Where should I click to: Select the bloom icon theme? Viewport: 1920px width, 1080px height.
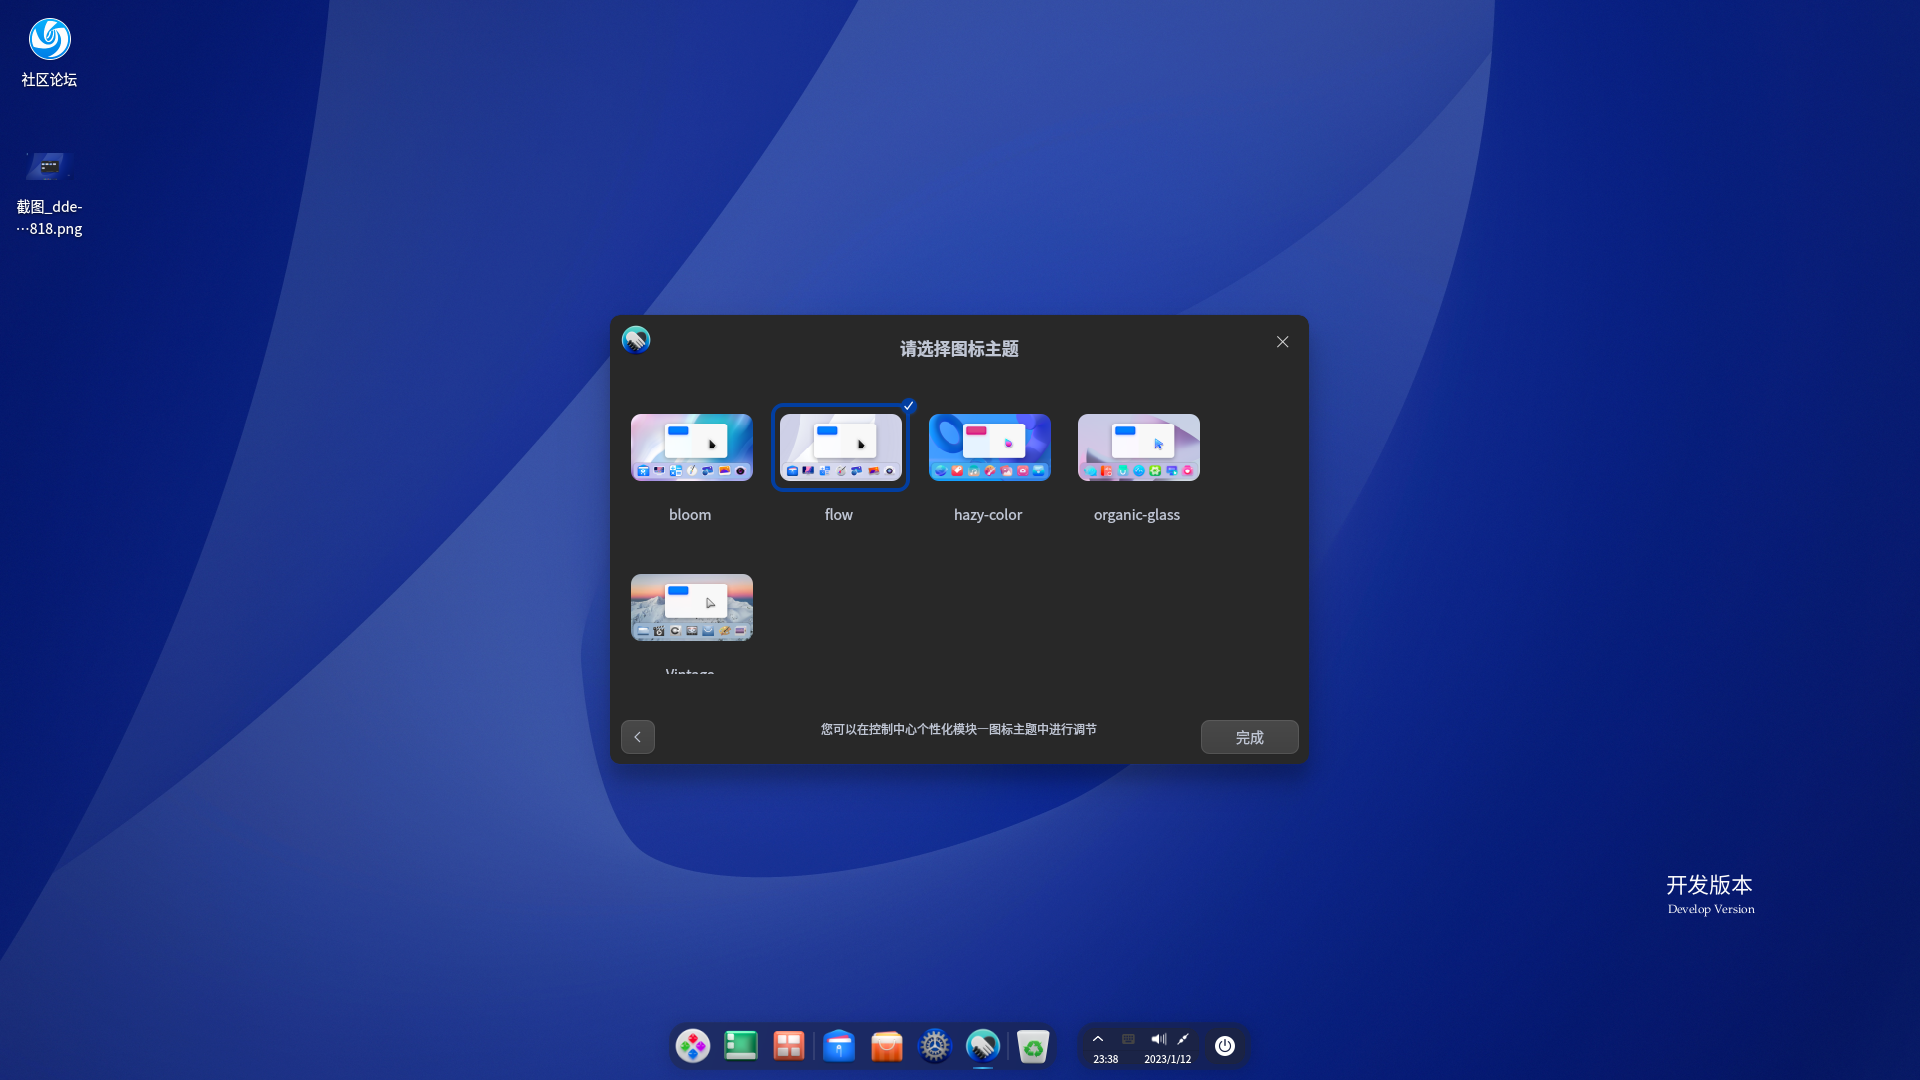[x=691, y=447]
